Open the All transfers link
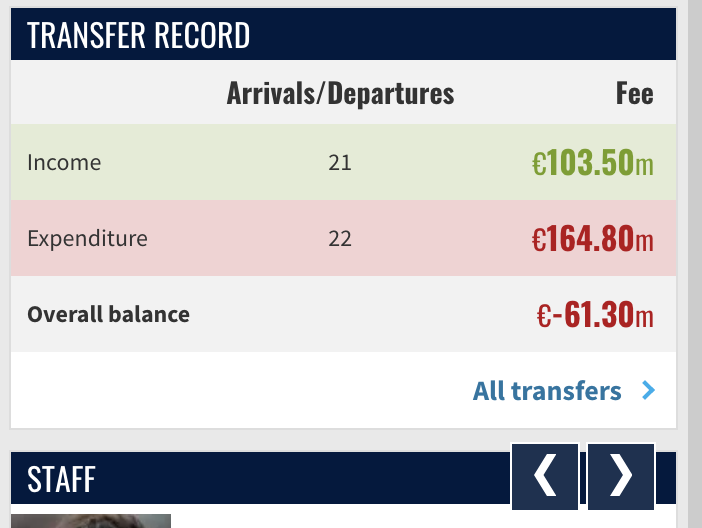Screen dimensions: 702x528 pos(547,391)
